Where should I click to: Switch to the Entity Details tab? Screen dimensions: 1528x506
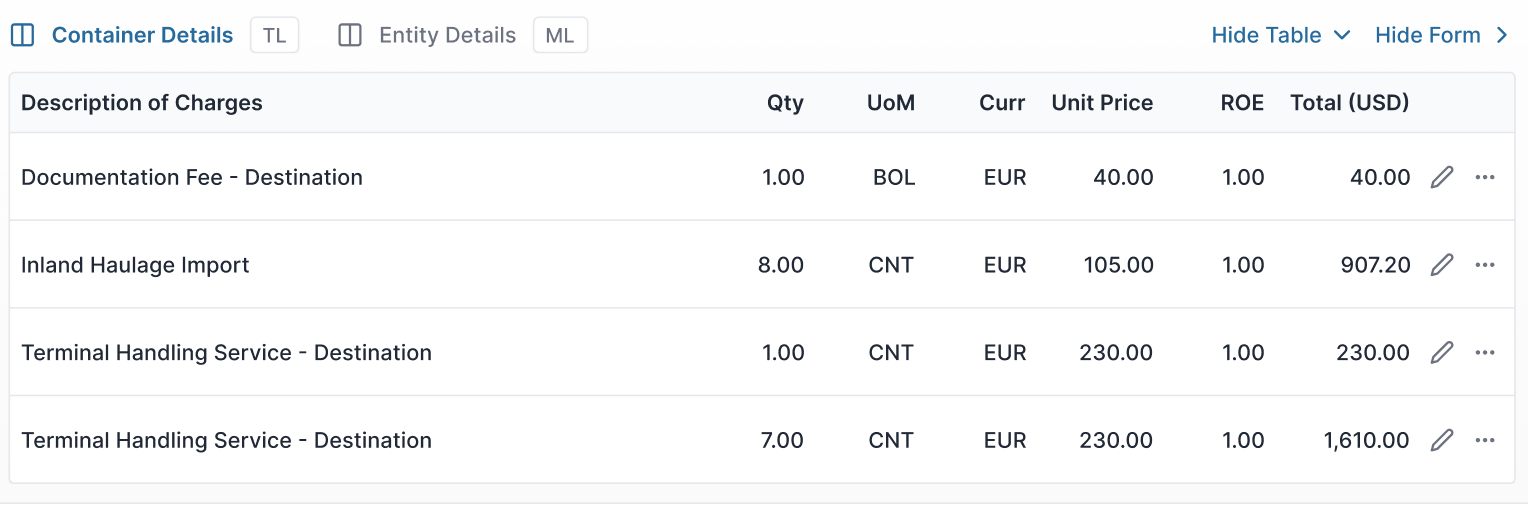(447, 36)
